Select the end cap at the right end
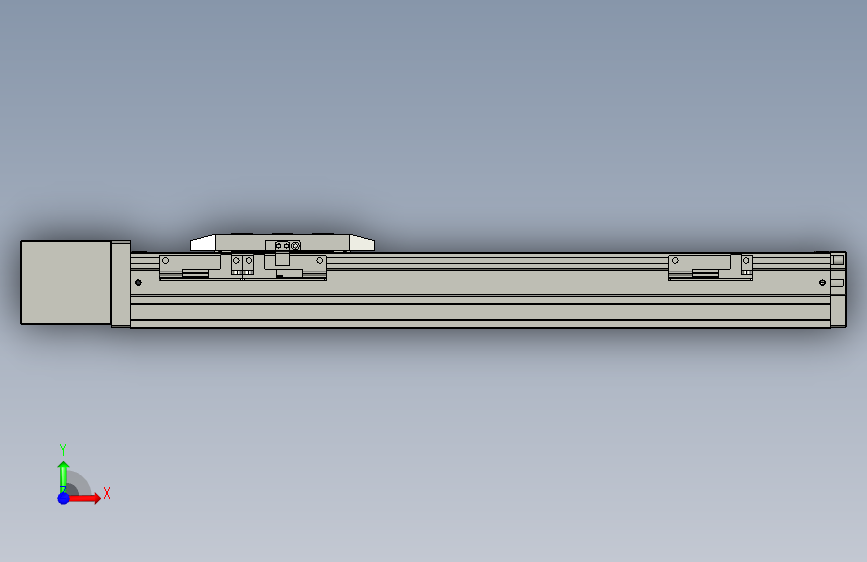This screenshot has width=867, height=562. [838, 289]
